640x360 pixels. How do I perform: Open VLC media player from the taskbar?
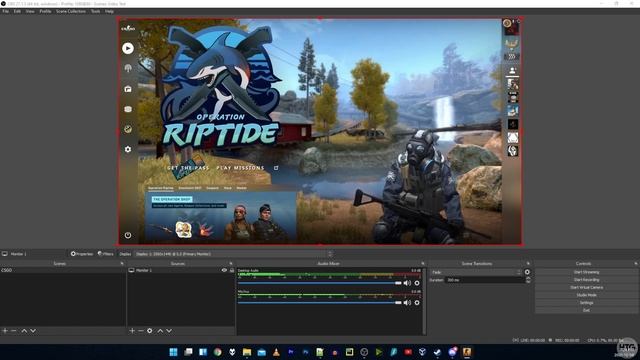[x=276, y=352]
